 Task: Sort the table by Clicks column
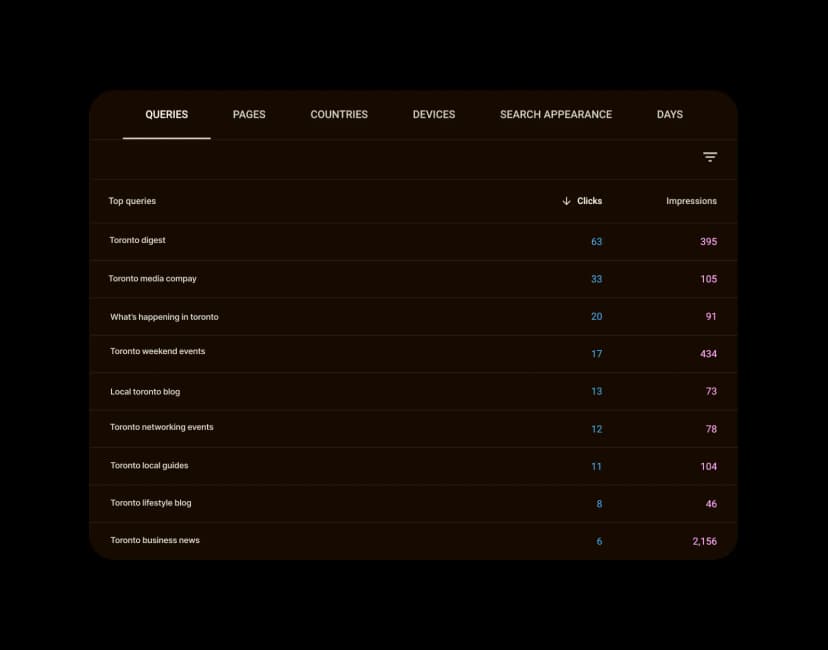click(x=588, y=201)
